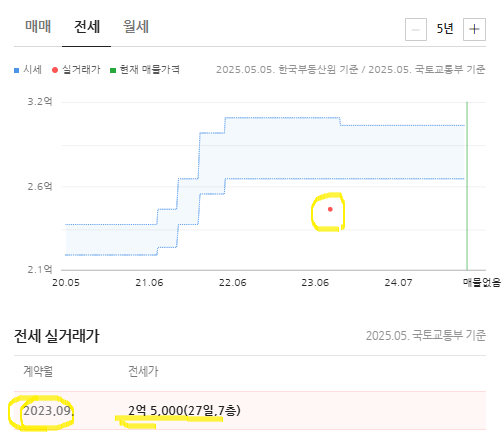Open the 월세 tab
Viewport: 502px width, 437px height.
click(136, 26)
